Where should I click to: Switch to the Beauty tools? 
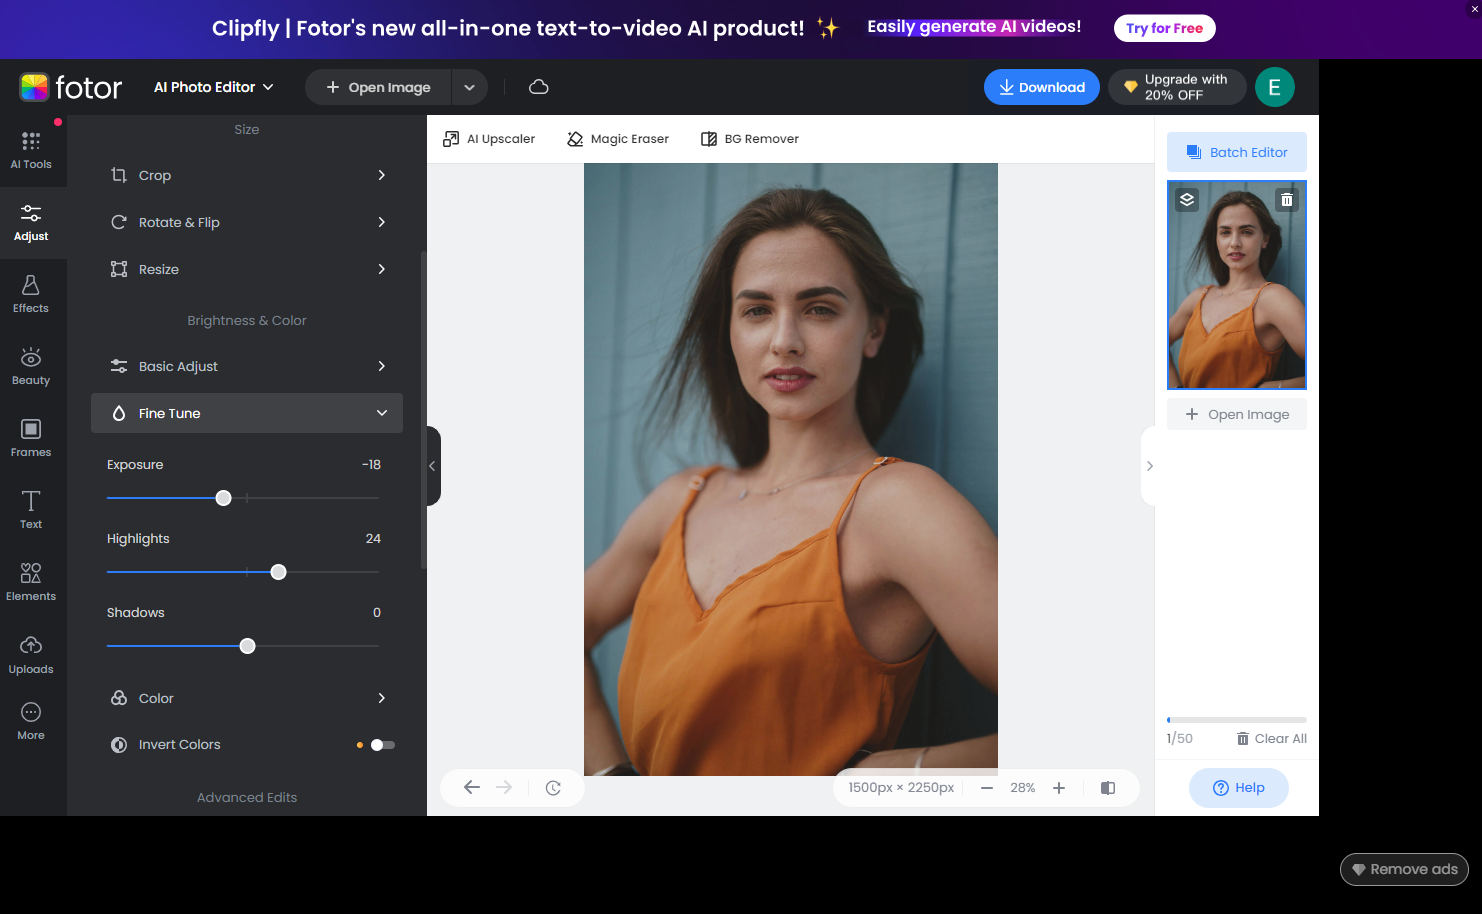[31, 364]
